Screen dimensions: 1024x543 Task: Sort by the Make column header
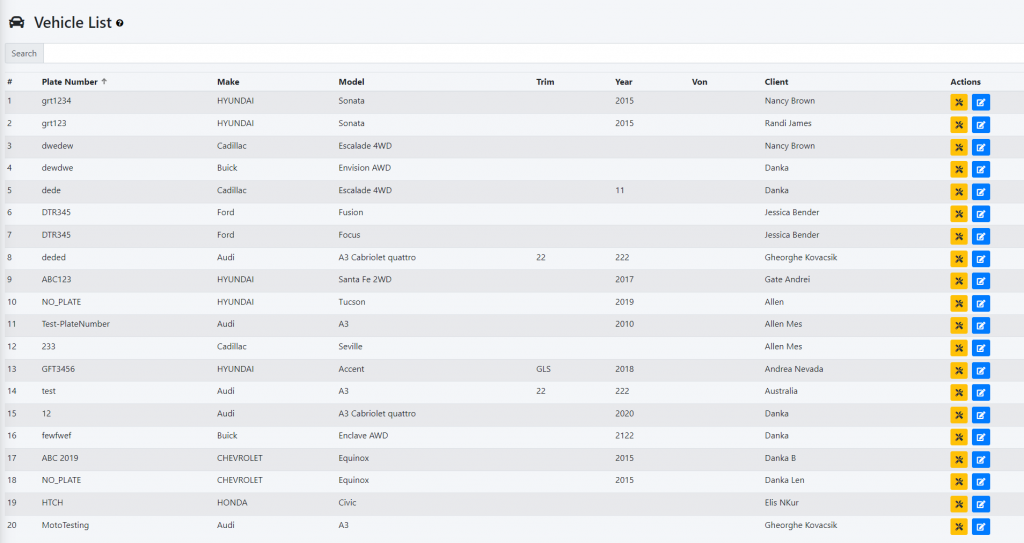228,82
